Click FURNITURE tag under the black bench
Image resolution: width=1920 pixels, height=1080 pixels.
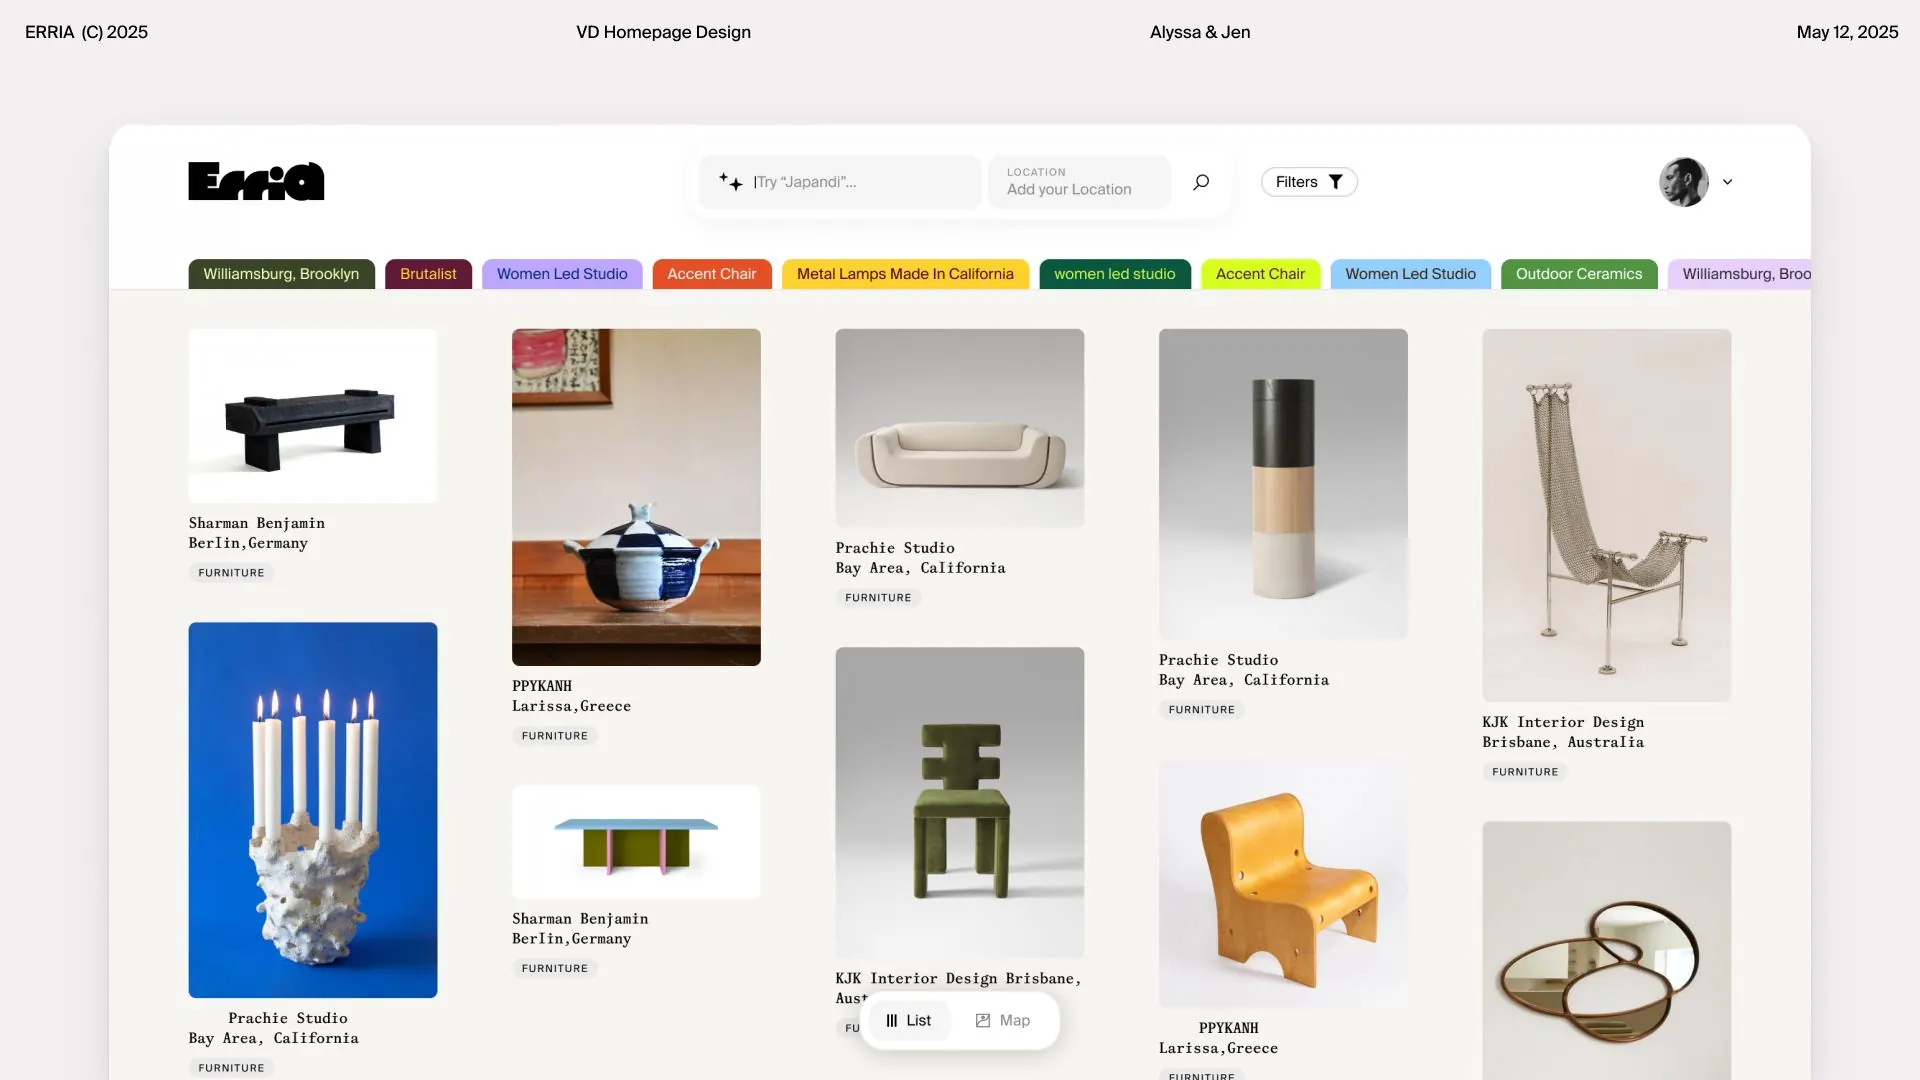tap(231, 573)
